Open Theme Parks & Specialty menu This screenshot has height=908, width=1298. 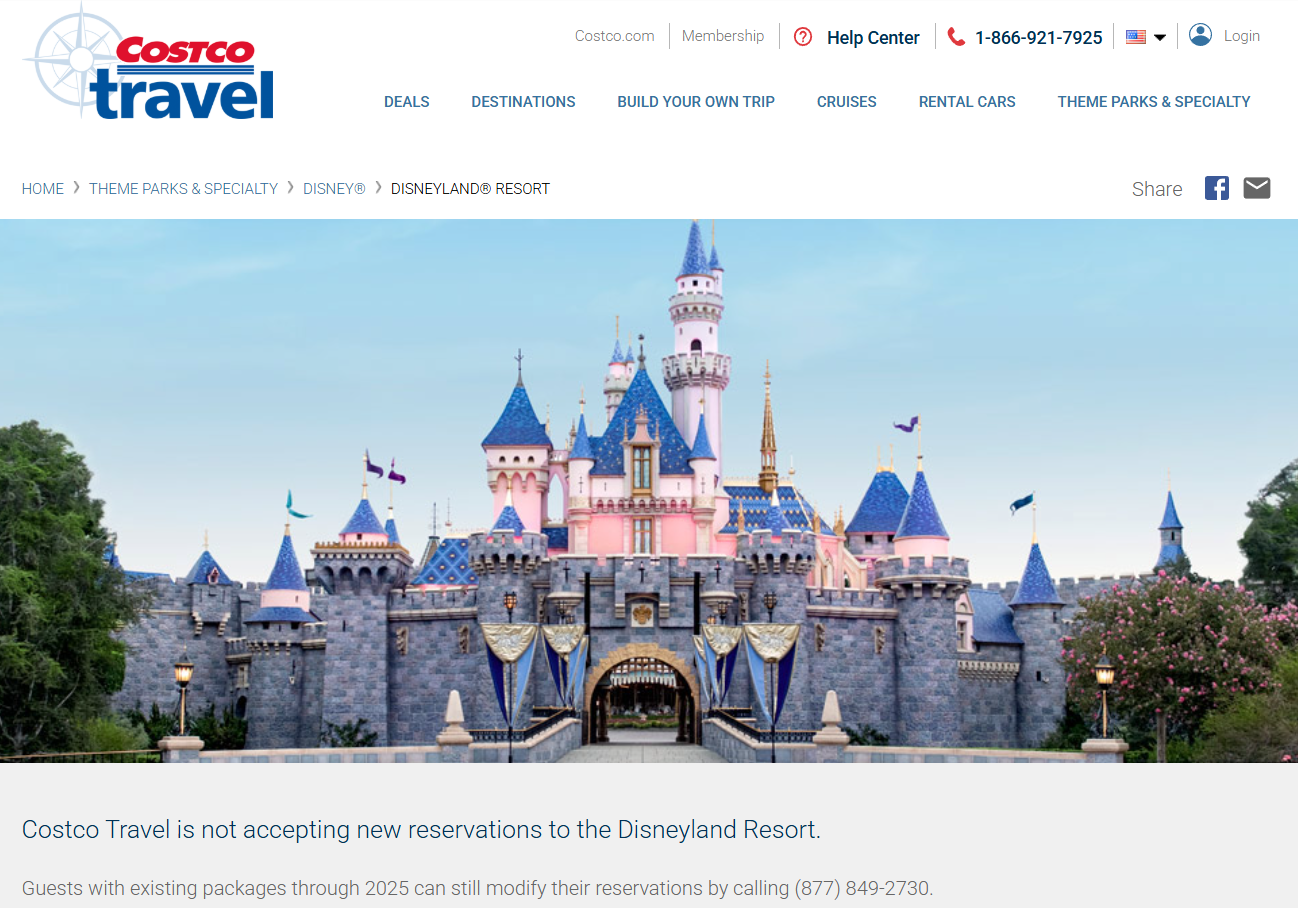point(1154,101)
